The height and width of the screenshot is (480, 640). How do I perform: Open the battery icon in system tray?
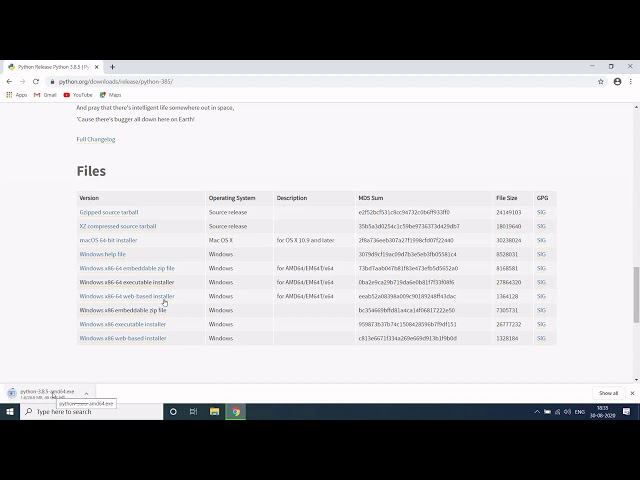coord(547,412)
